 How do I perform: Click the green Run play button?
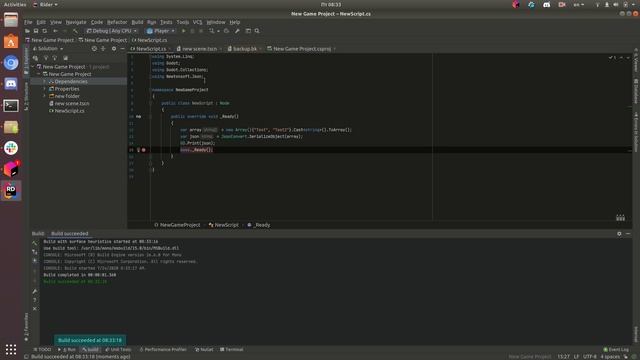[x=184, y=31]
